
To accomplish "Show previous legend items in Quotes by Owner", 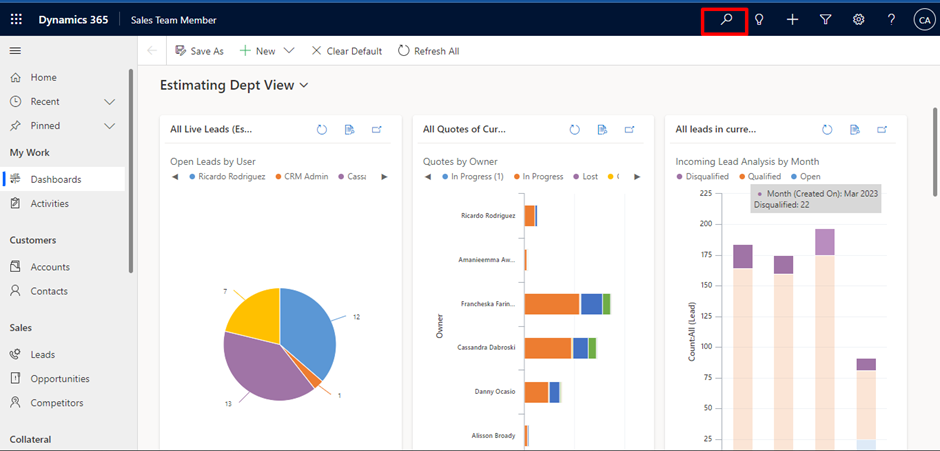I will [x=428, y=177].
